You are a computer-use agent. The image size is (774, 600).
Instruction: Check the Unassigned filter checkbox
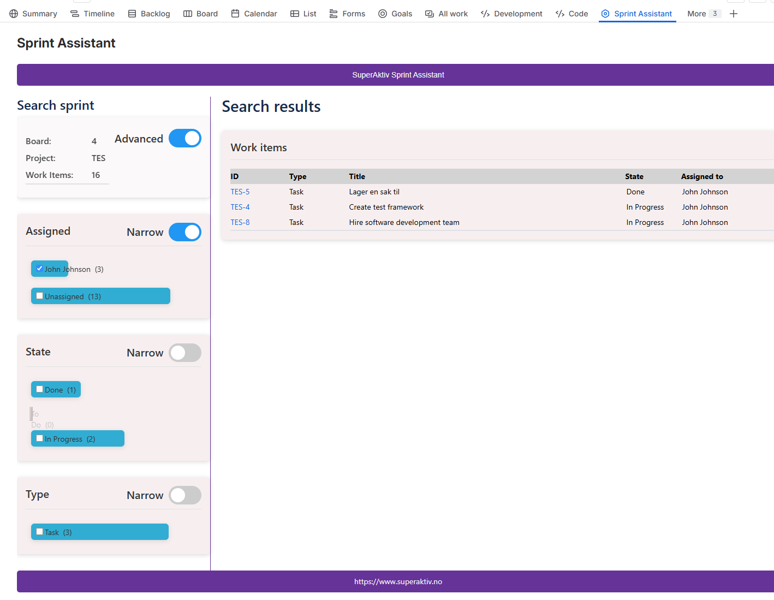(40, 296)
